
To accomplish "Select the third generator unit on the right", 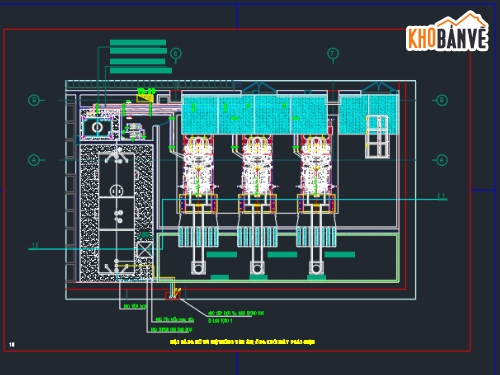I will (316, 174).
